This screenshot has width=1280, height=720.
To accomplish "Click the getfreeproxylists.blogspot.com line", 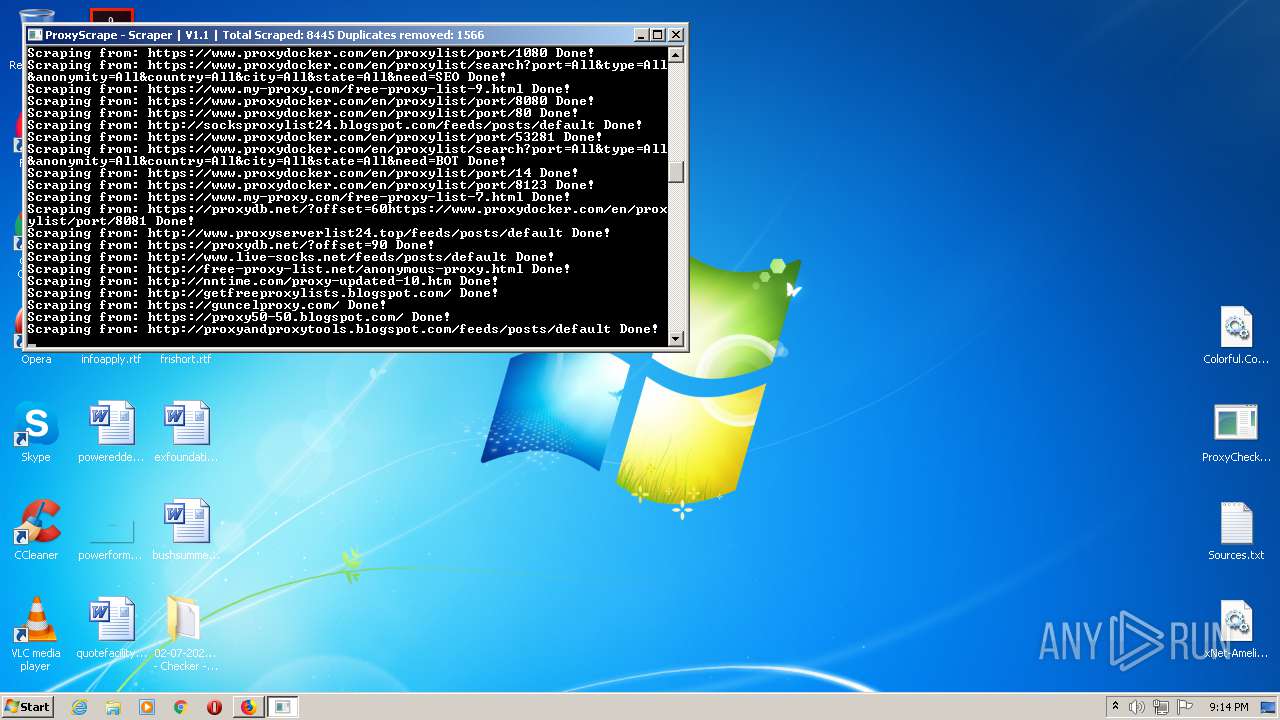I will coord(263,293).
